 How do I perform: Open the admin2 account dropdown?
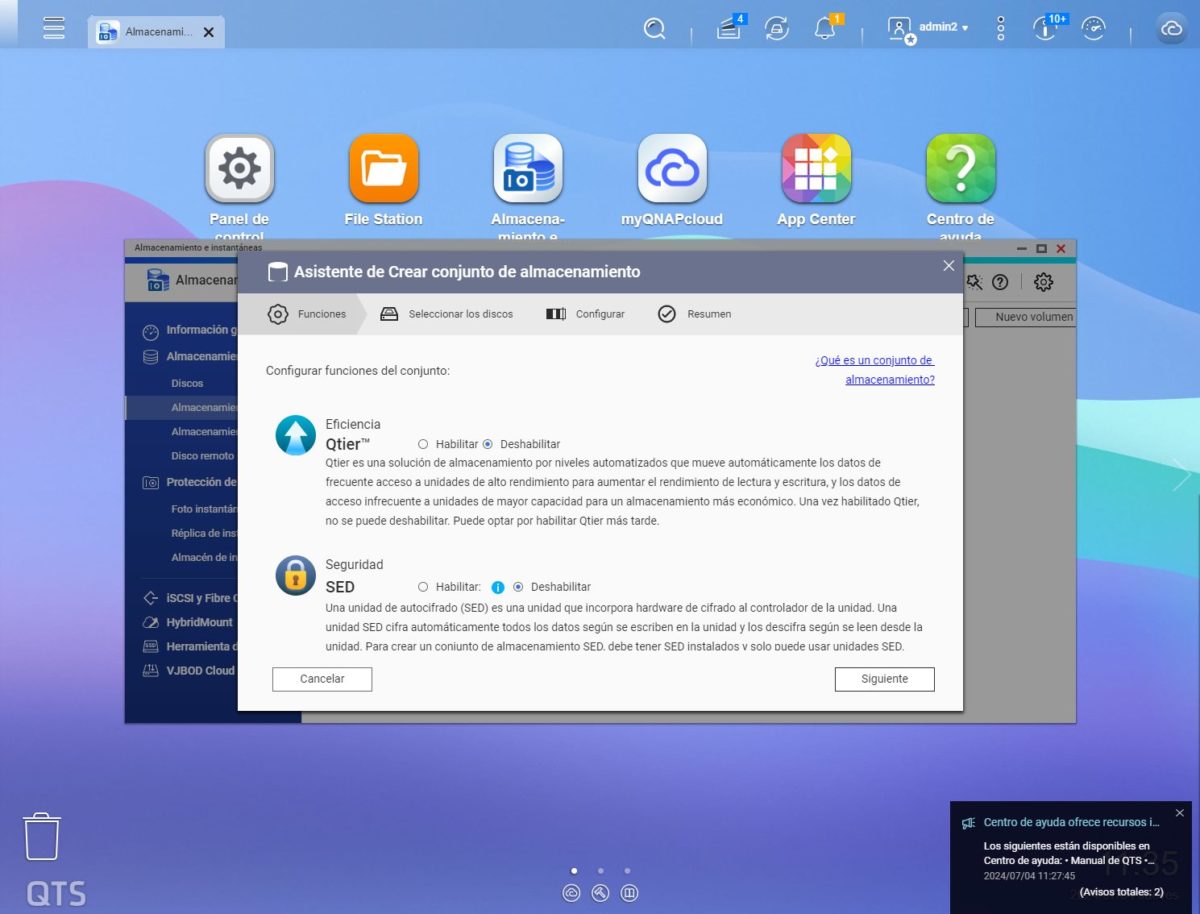pos(944,28)
